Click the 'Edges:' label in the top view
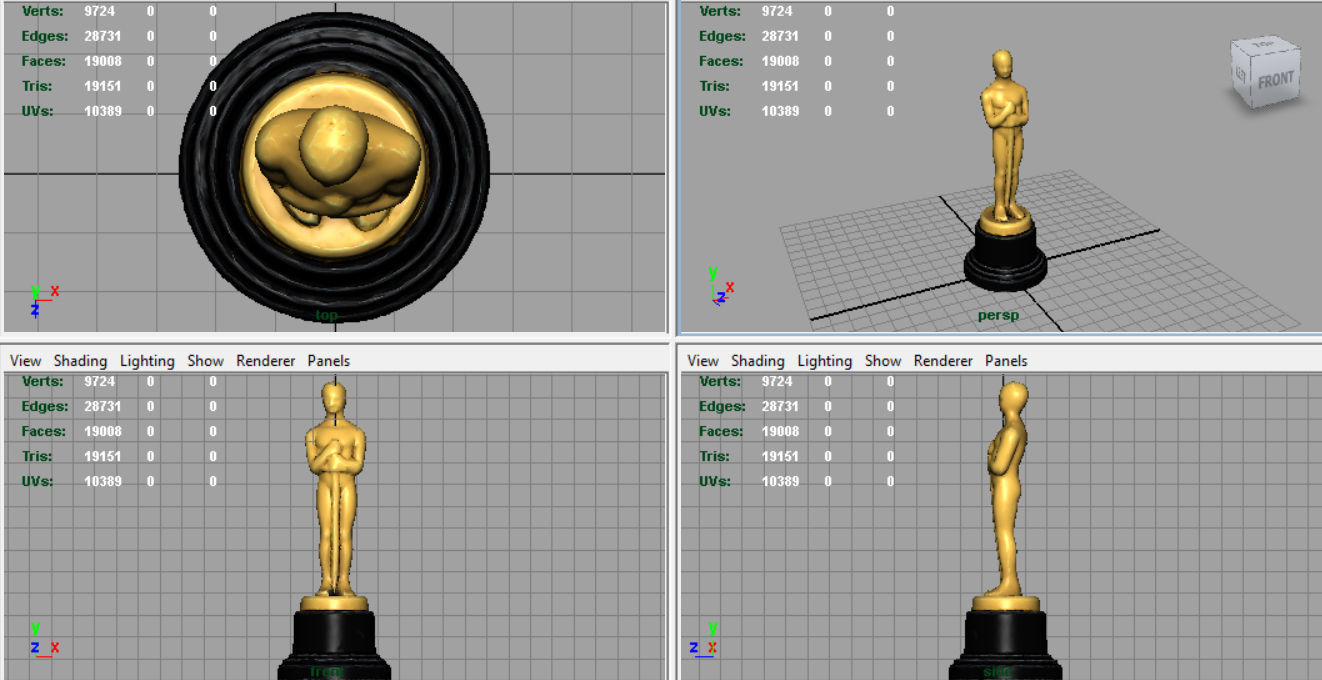Screen dimensions: 1322x680 coord(45,36)
